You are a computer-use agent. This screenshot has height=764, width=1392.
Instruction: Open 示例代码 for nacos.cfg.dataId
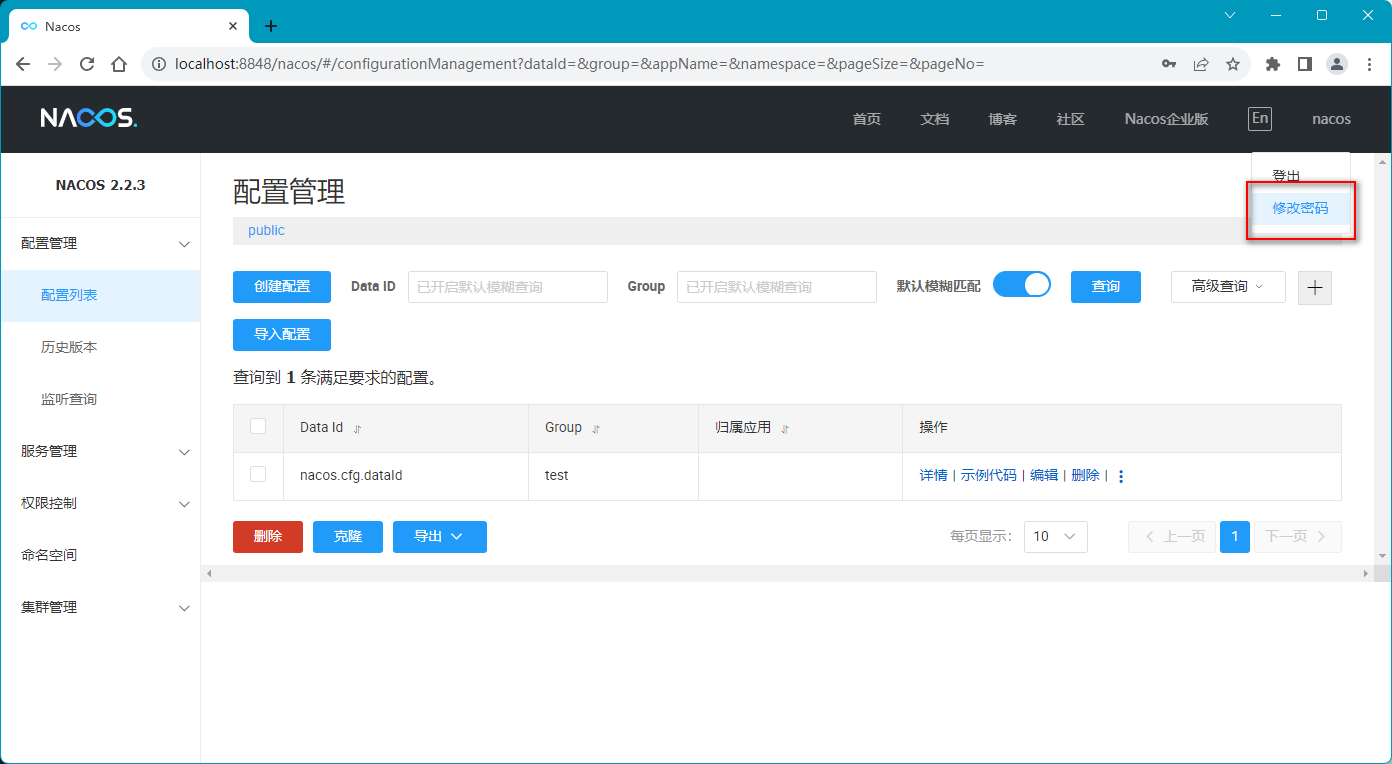pos(988,475)
